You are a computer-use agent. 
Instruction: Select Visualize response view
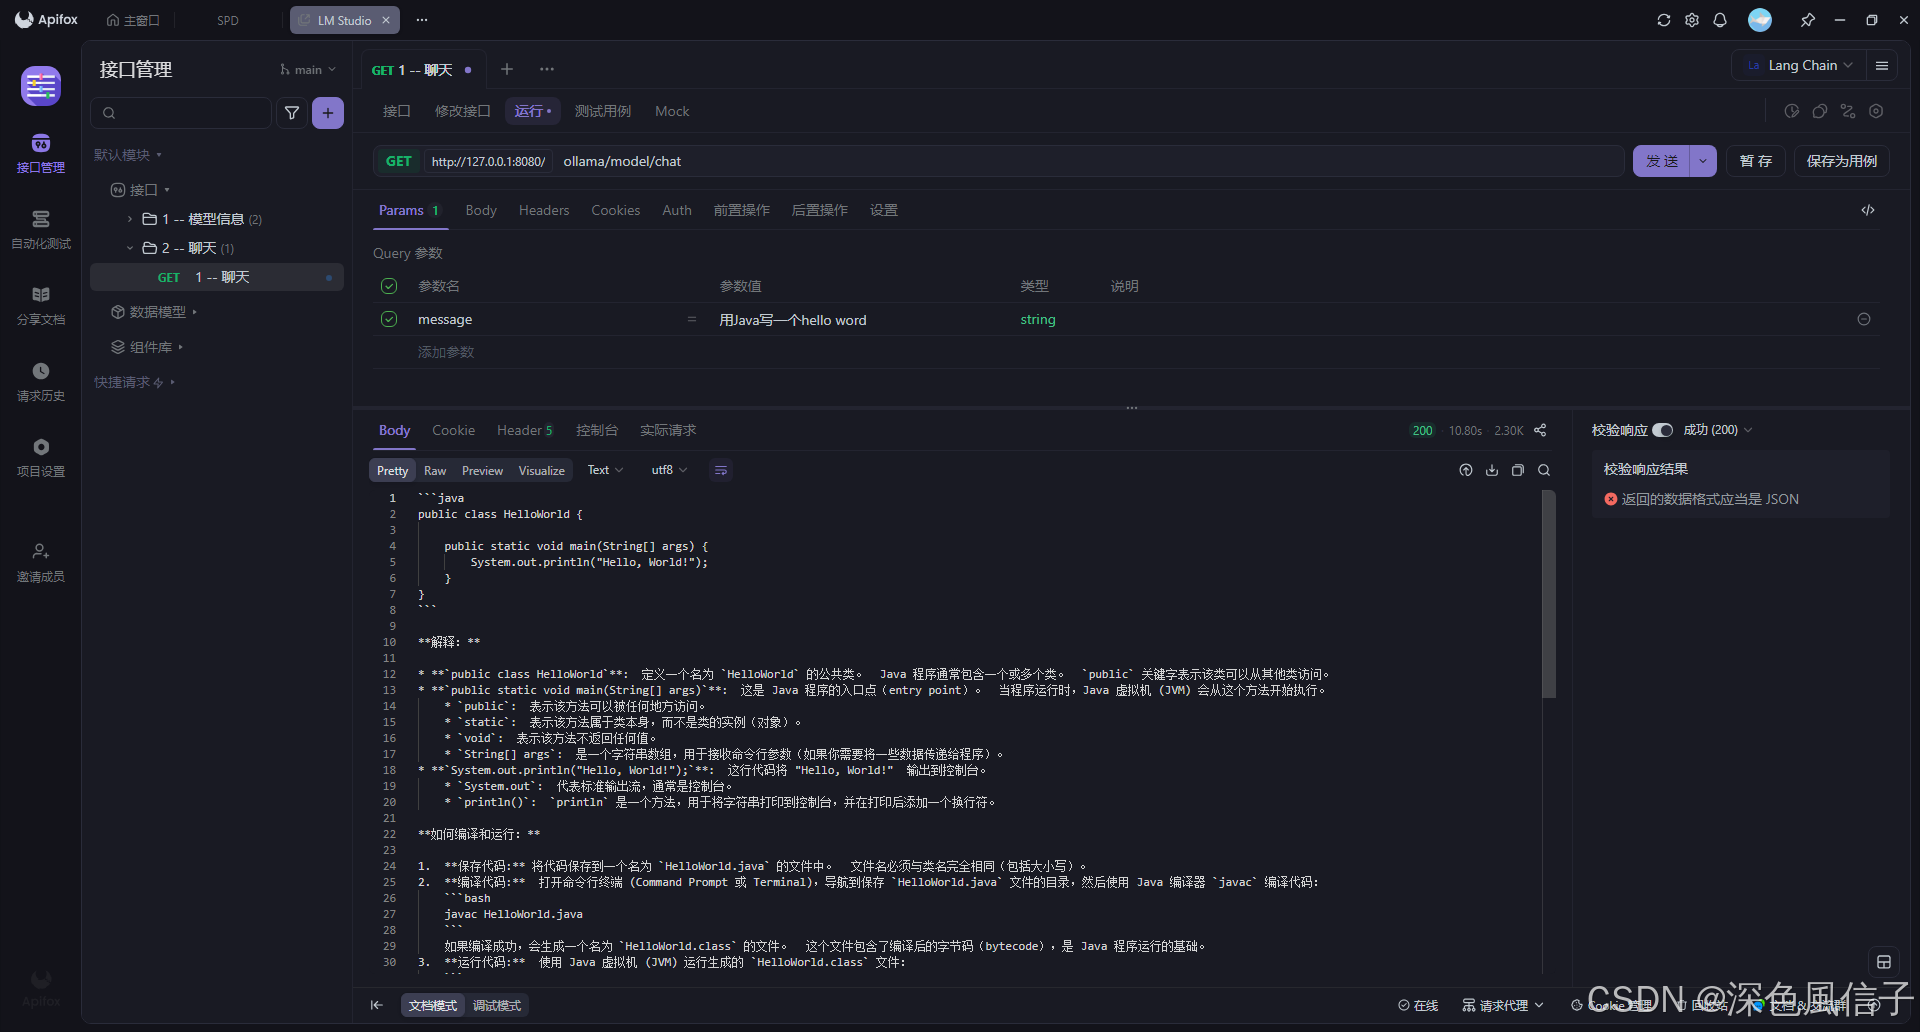pos(541,470)
